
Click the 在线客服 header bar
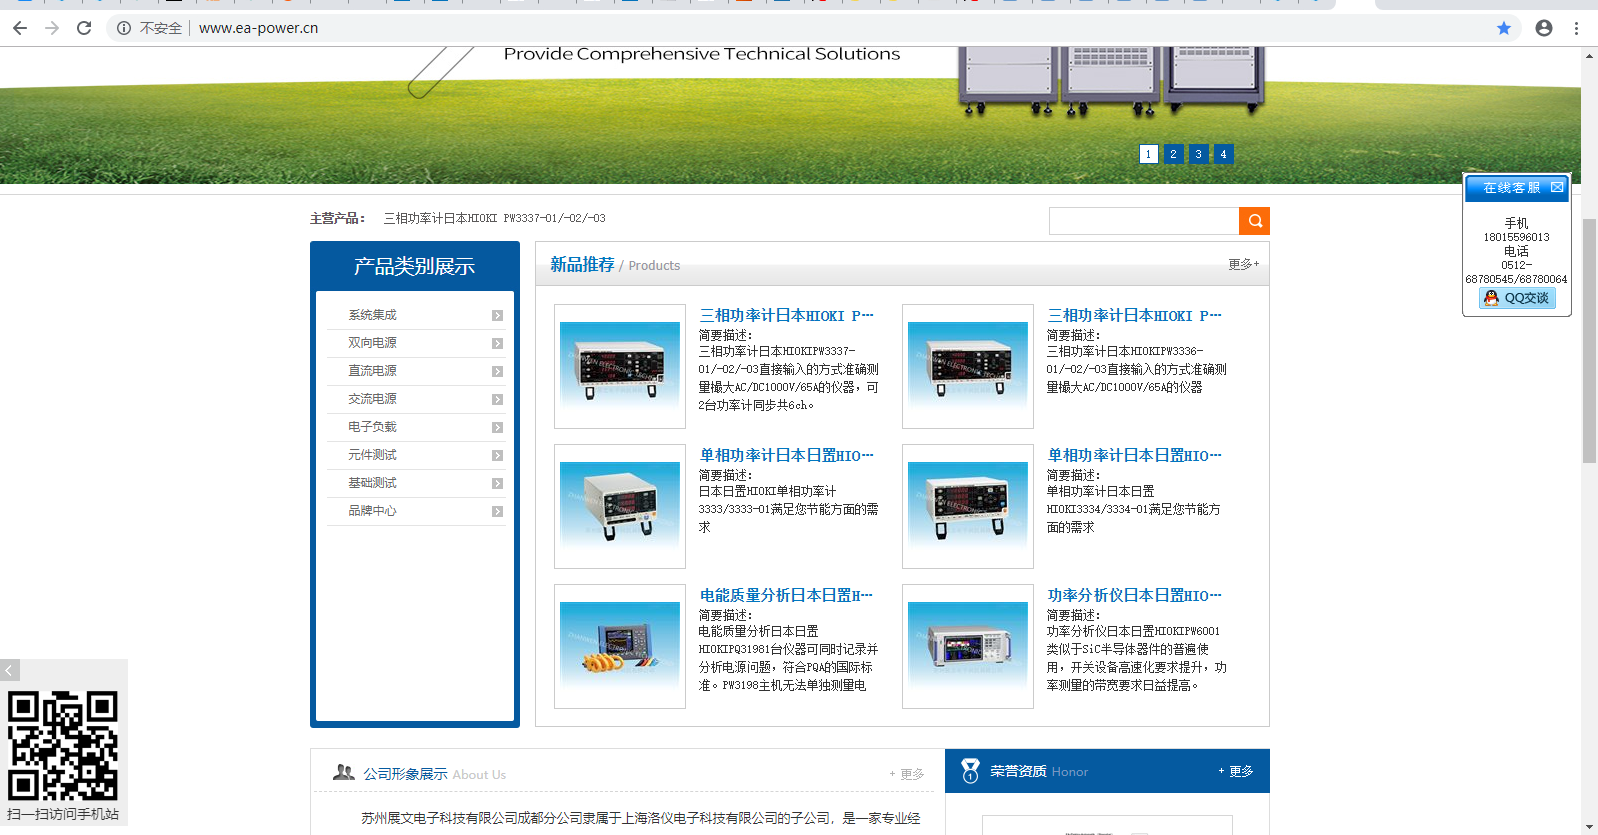(1517, 188)
